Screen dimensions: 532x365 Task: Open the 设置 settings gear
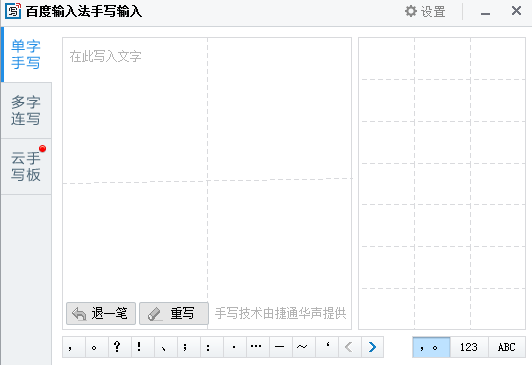pos(425,12)
